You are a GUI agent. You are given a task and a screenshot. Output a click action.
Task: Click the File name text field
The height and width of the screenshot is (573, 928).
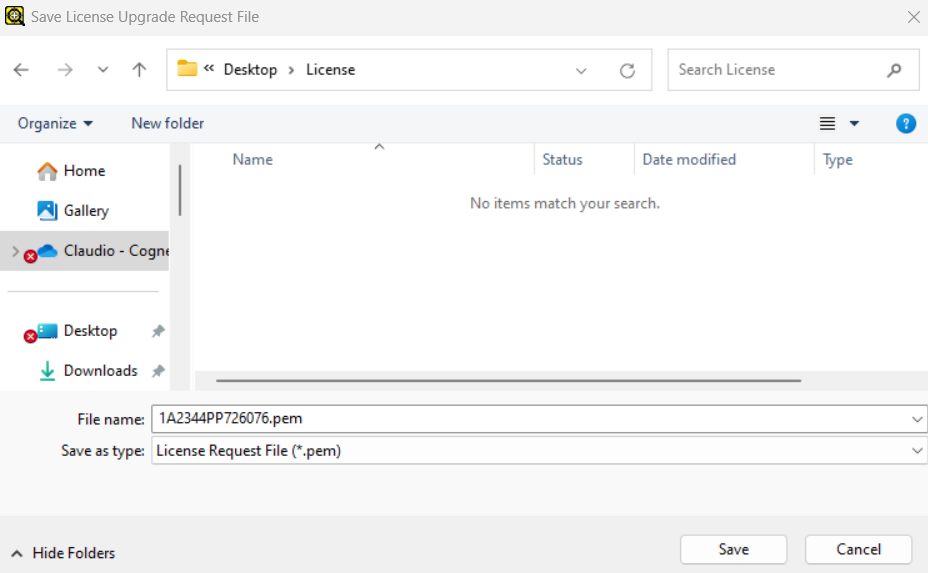pyautogui.click(x=530, y=419)
